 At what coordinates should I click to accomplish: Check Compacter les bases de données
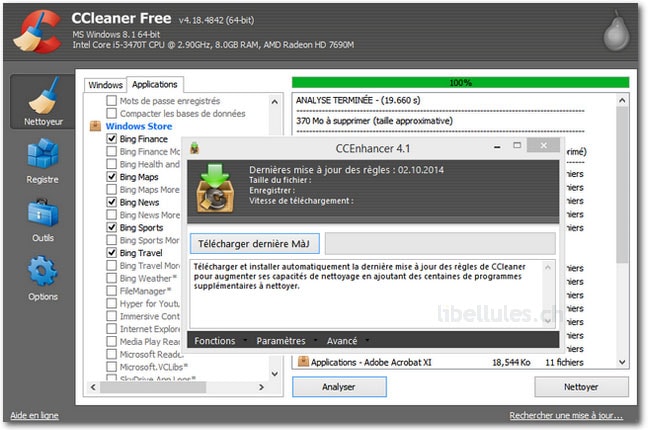[112, 113]
